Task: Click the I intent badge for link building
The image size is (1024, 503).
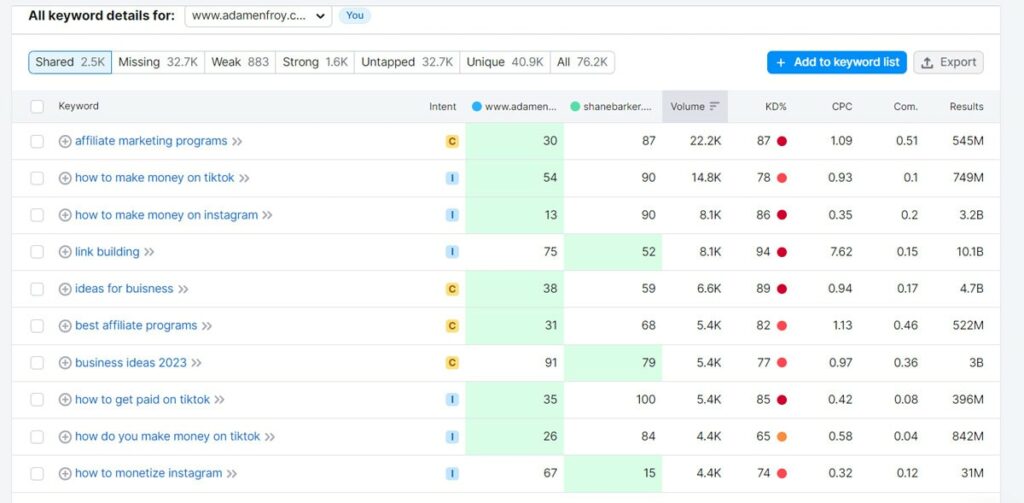Action: (x=452, y=252)
